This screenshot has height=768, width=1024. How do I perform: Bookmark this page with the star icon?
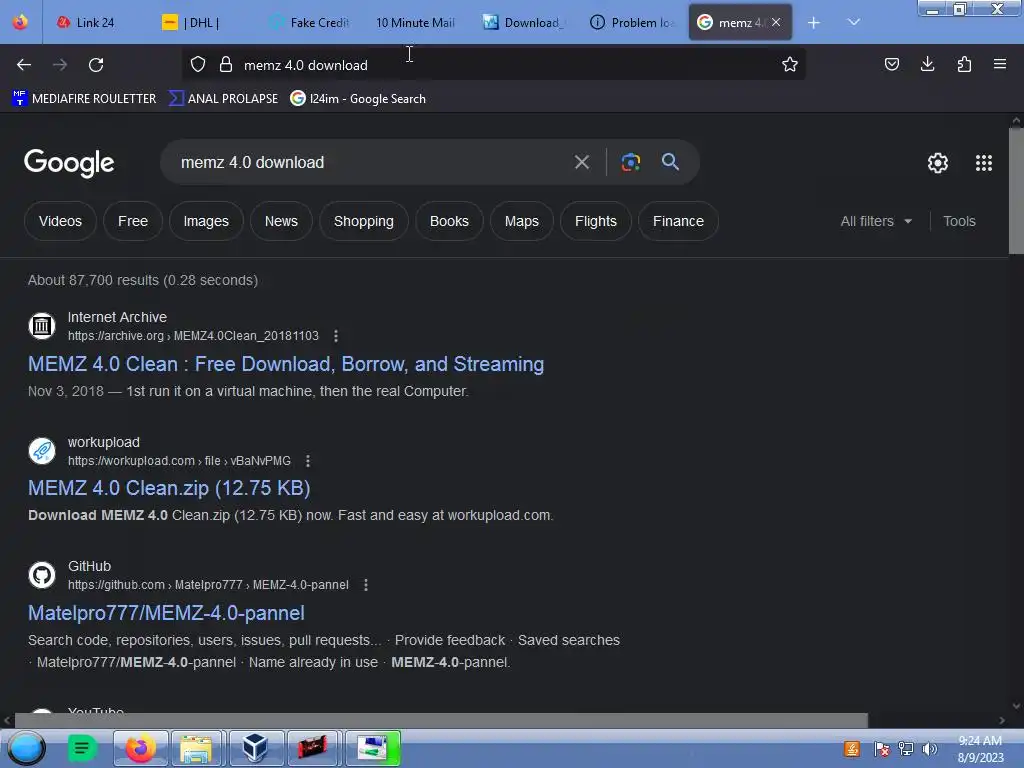click(x=790, y=64)
